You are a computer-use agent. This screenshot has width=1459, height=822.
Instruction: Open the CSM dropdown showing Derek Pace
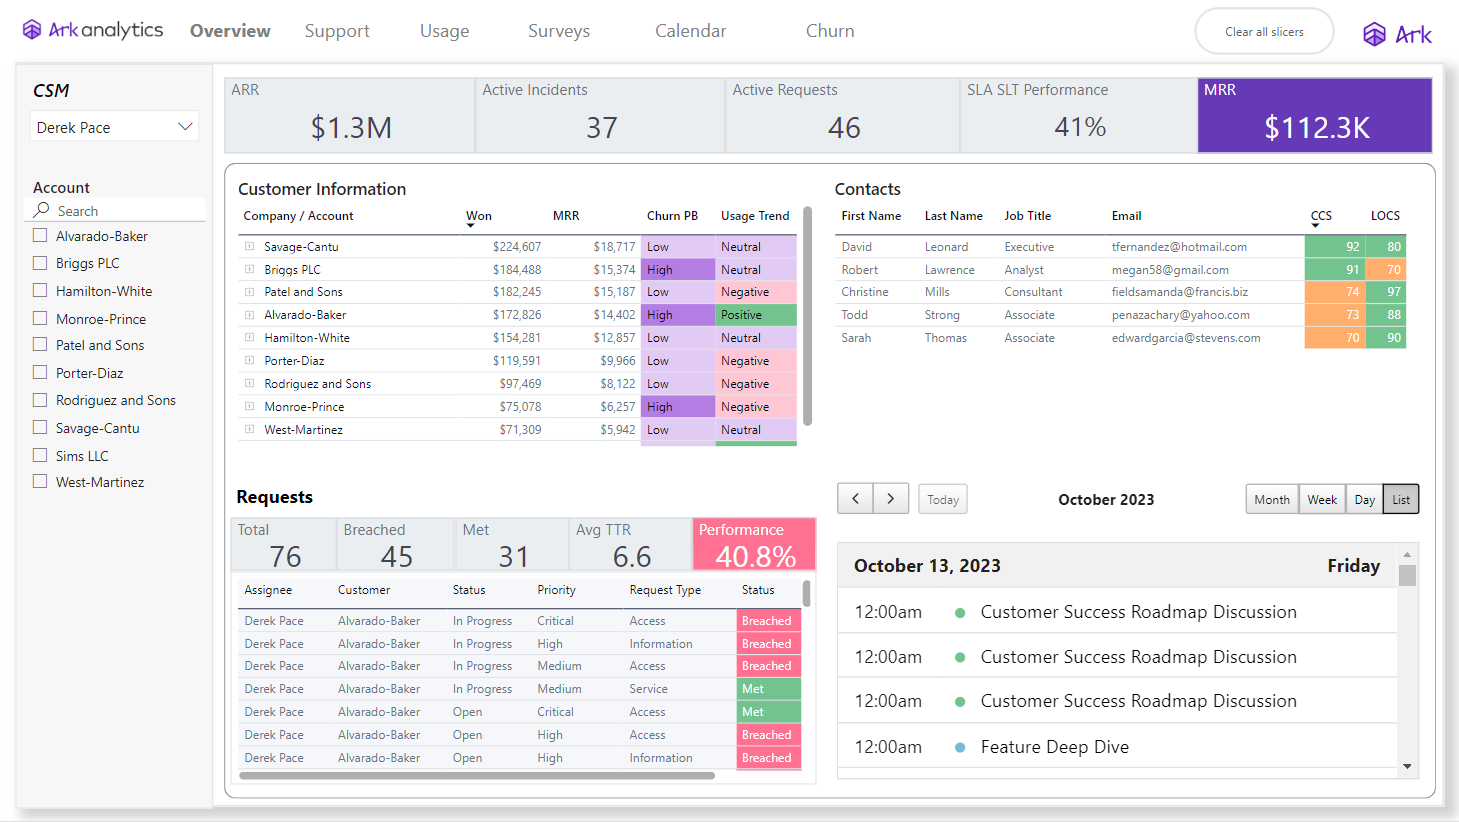(185, 126)
